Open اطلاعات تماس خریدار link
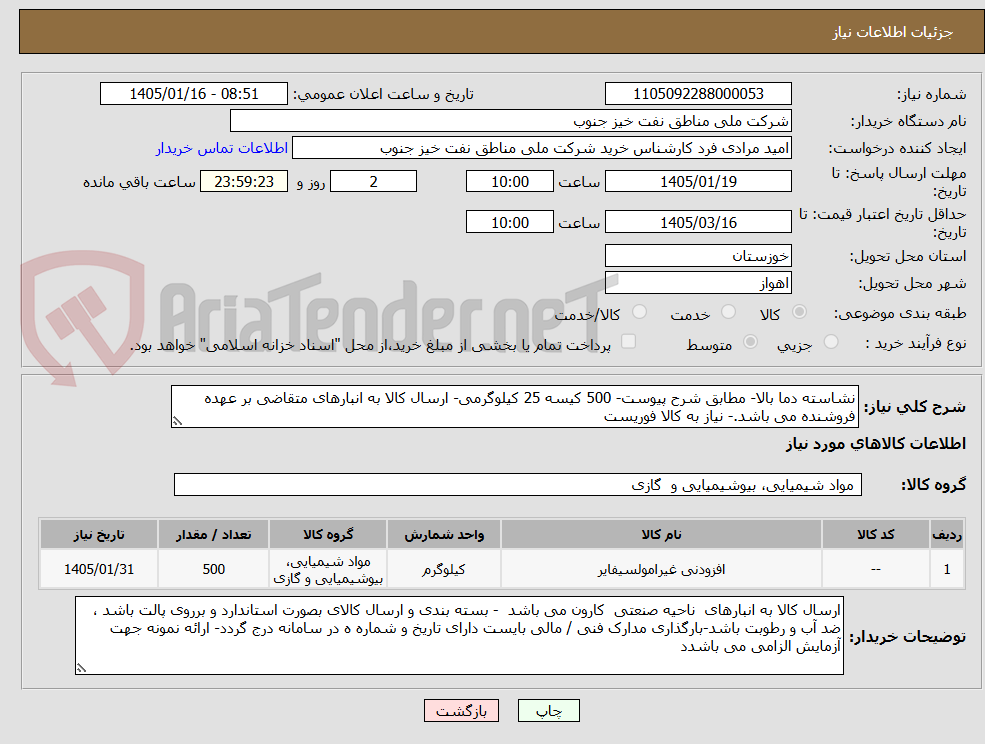985x744 pixels. coord(222,148)
